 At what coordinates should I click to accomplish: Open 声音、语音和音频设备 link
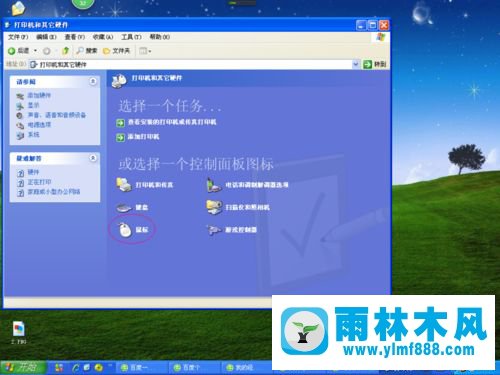51,115
